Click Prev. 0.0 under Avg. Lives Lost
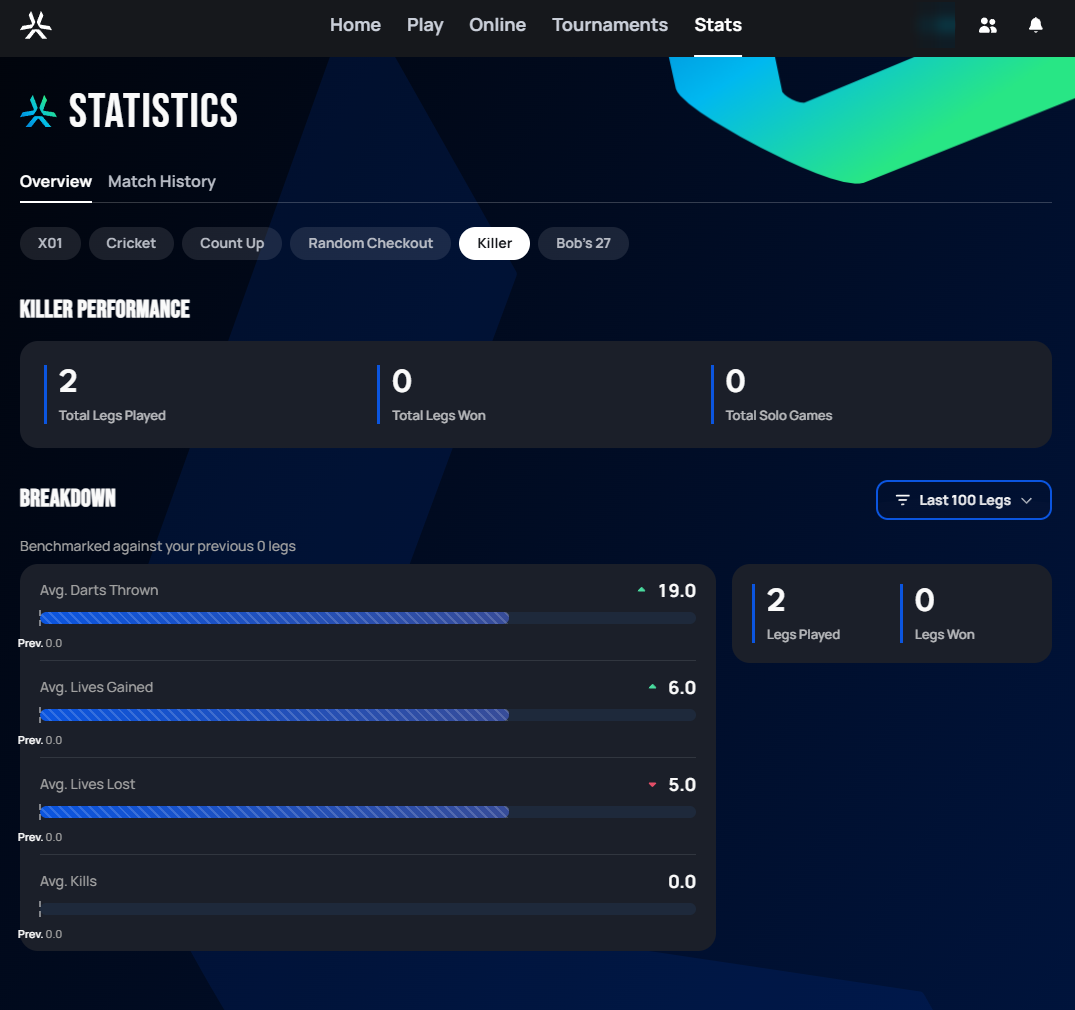 pyautogui.click(x=40, y=837)
